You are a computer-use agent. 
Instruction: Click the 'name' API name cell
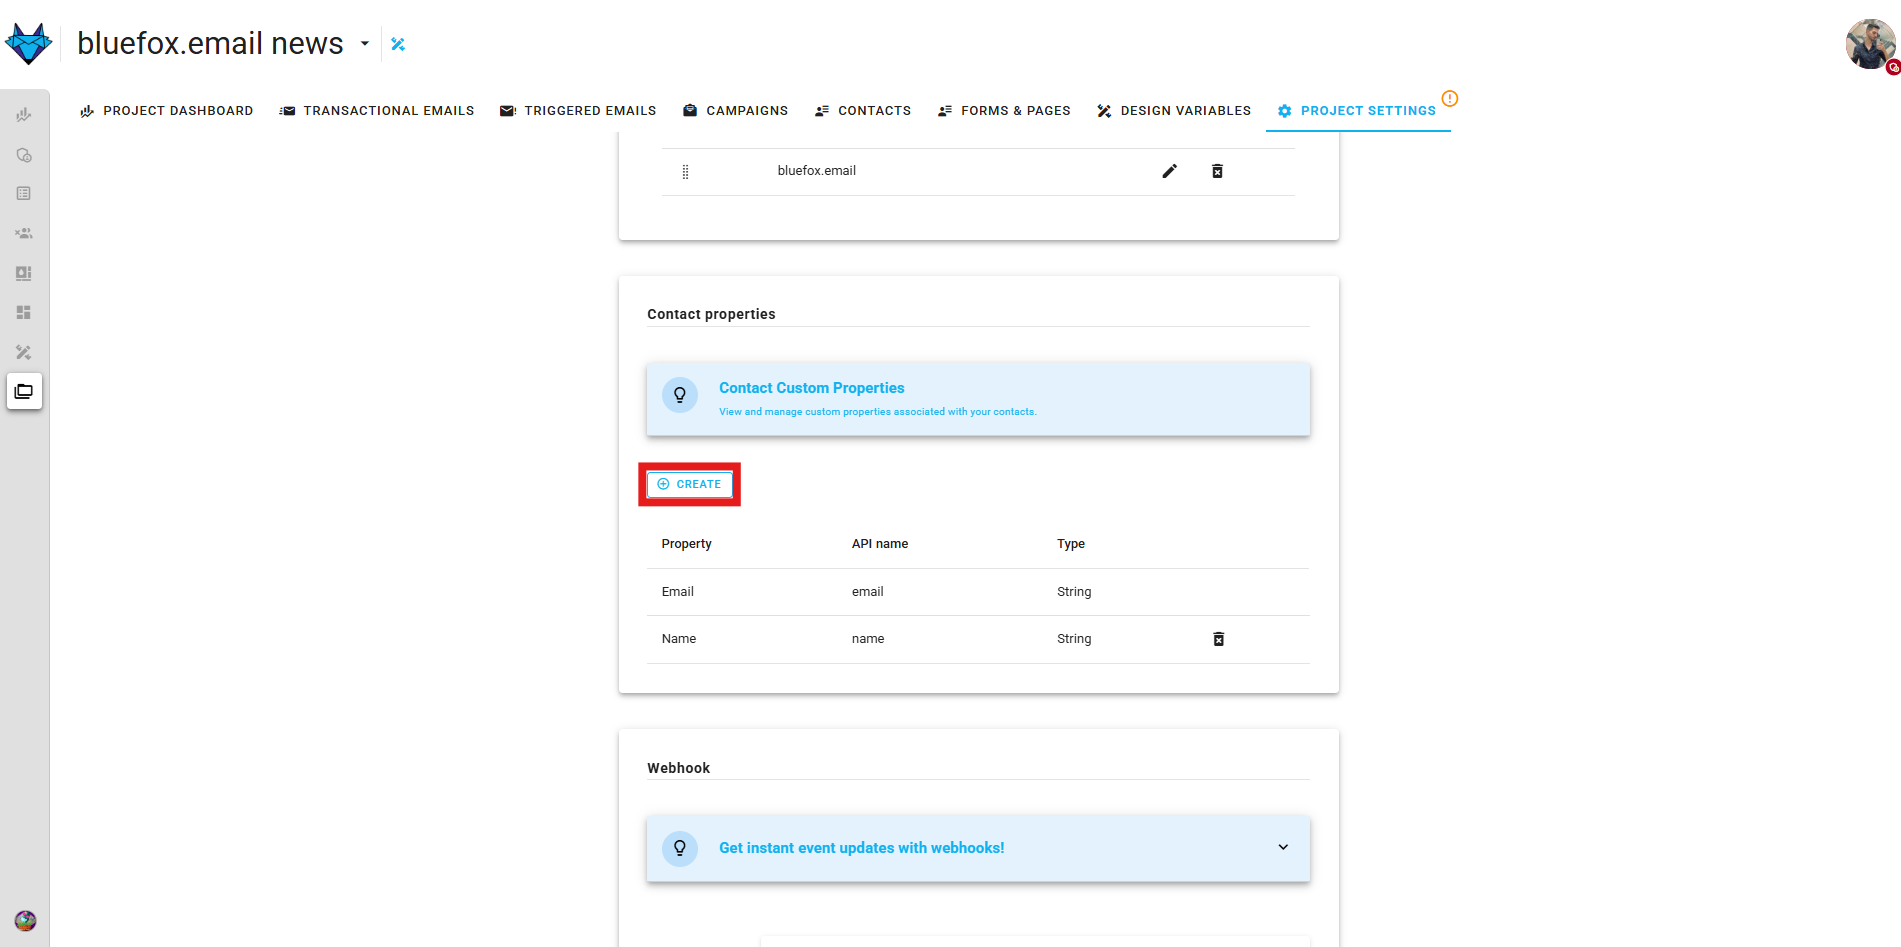coord(867,639)
